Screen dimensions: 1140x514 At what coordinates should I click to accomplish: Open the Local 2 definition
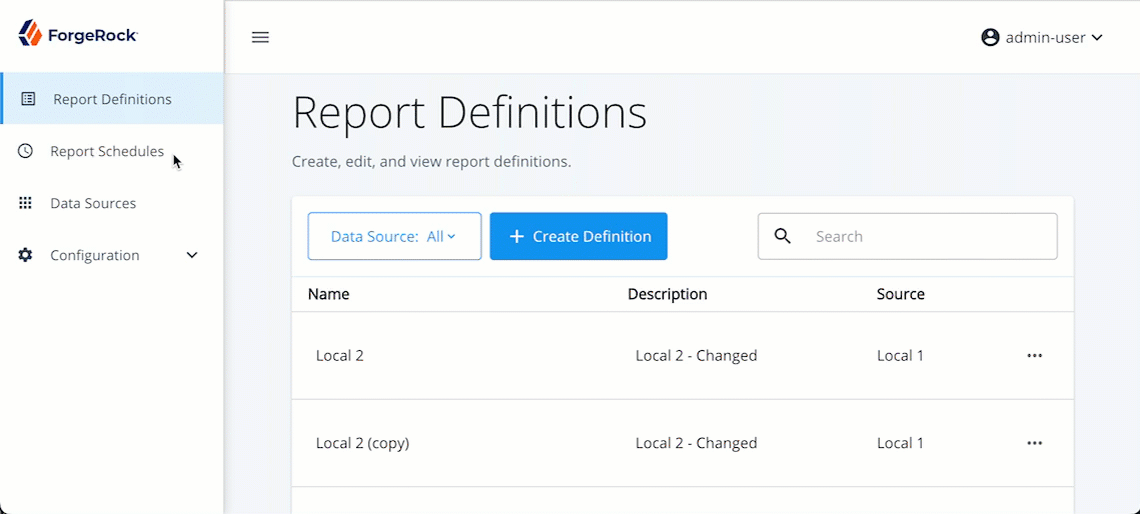pyautogui.click(x=340, y=355)
